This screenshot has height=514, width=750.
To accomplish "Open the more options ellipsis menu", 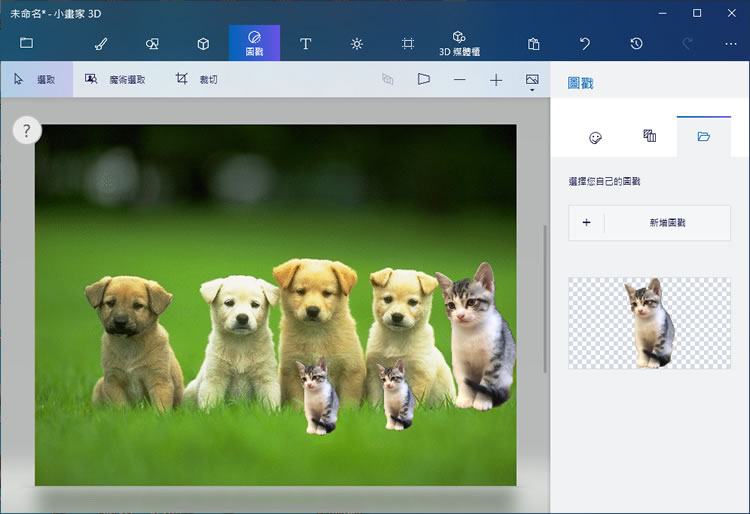I will coord(731,44).
